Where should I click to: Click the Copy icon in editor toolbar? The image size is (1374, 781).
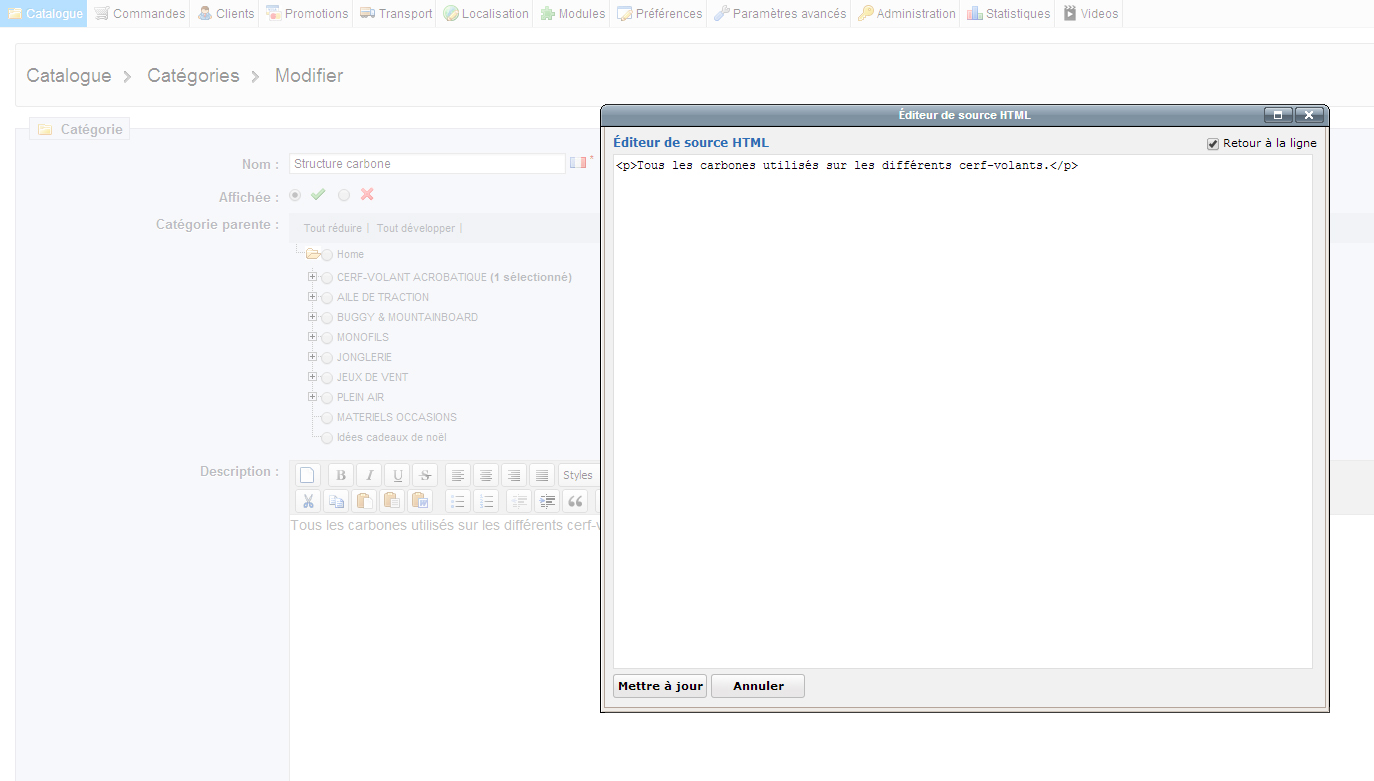click(336, 501)
